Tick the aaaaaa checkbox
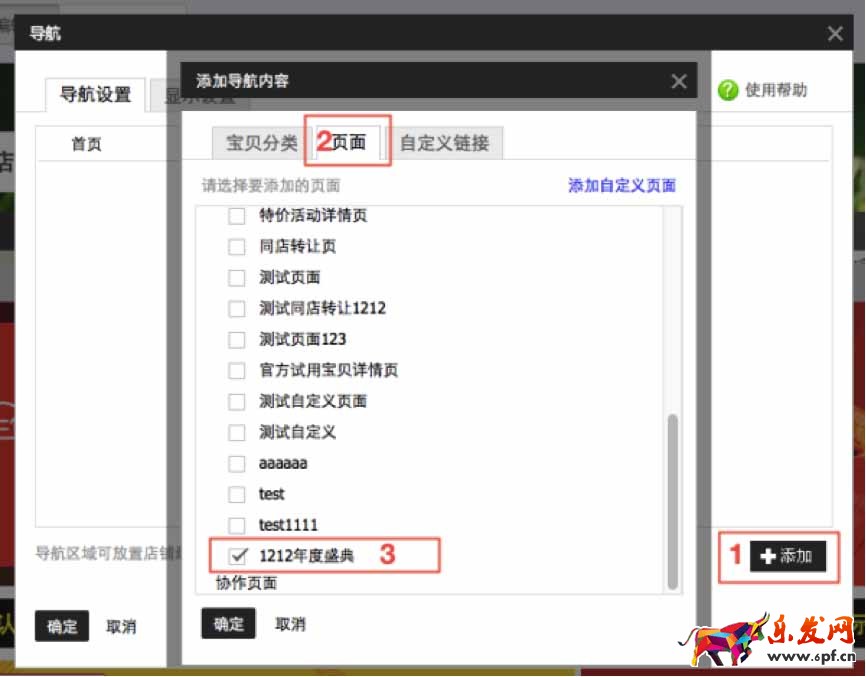 coord(237,464)
